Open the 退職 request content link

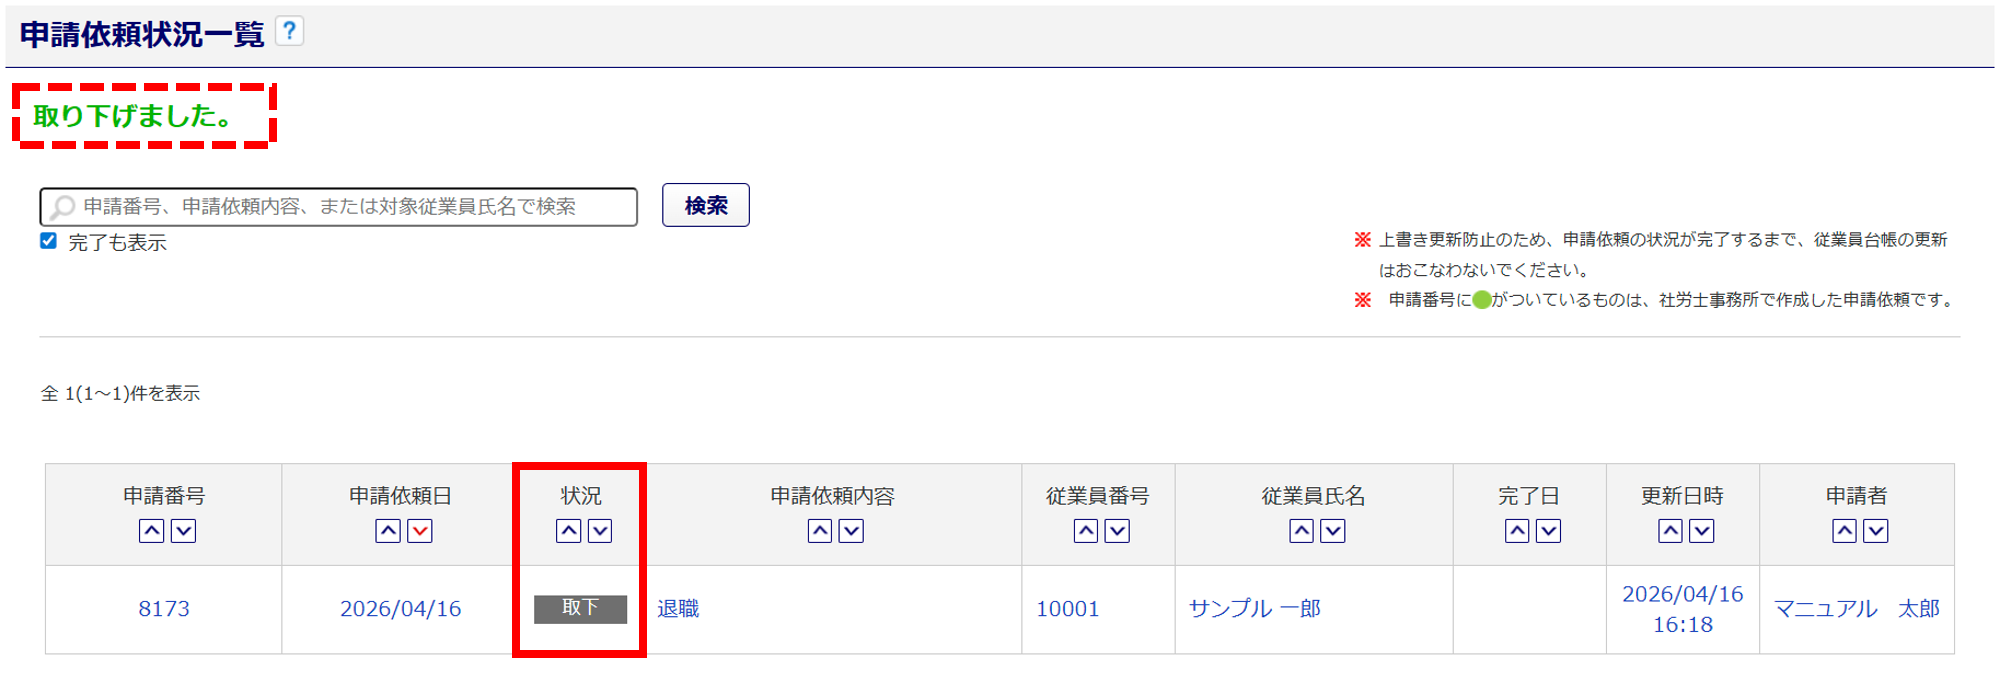pos(678,609)
